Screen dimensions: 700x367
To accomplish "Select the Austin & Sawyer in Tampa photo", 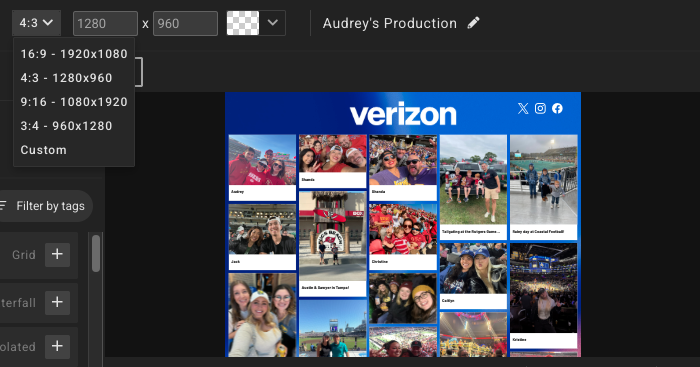I will (333, 244).
